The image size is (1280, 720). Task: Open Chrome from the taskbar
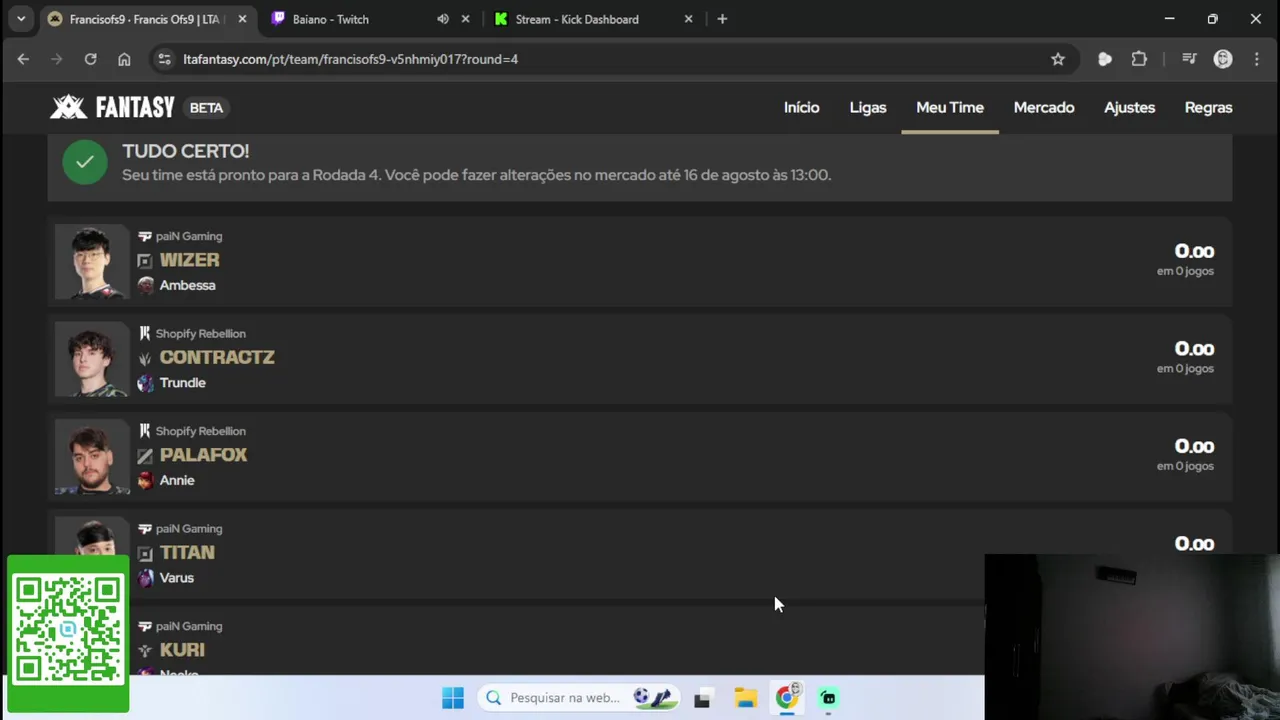pos(788,696)
